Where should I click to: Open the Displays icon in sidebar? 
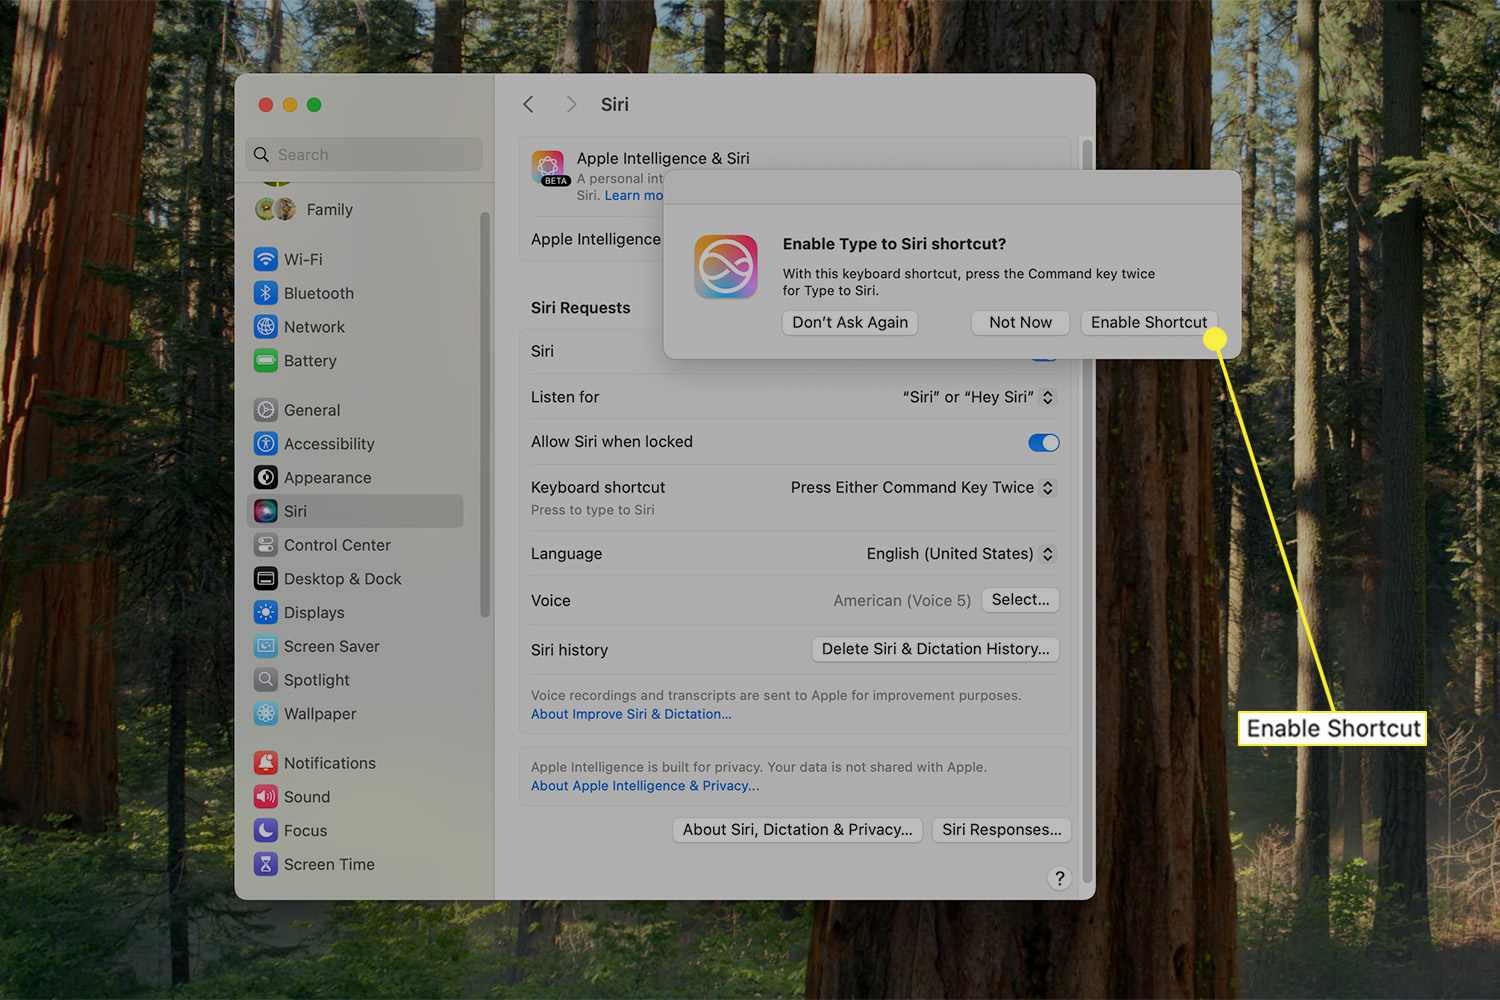pos(265,613)
